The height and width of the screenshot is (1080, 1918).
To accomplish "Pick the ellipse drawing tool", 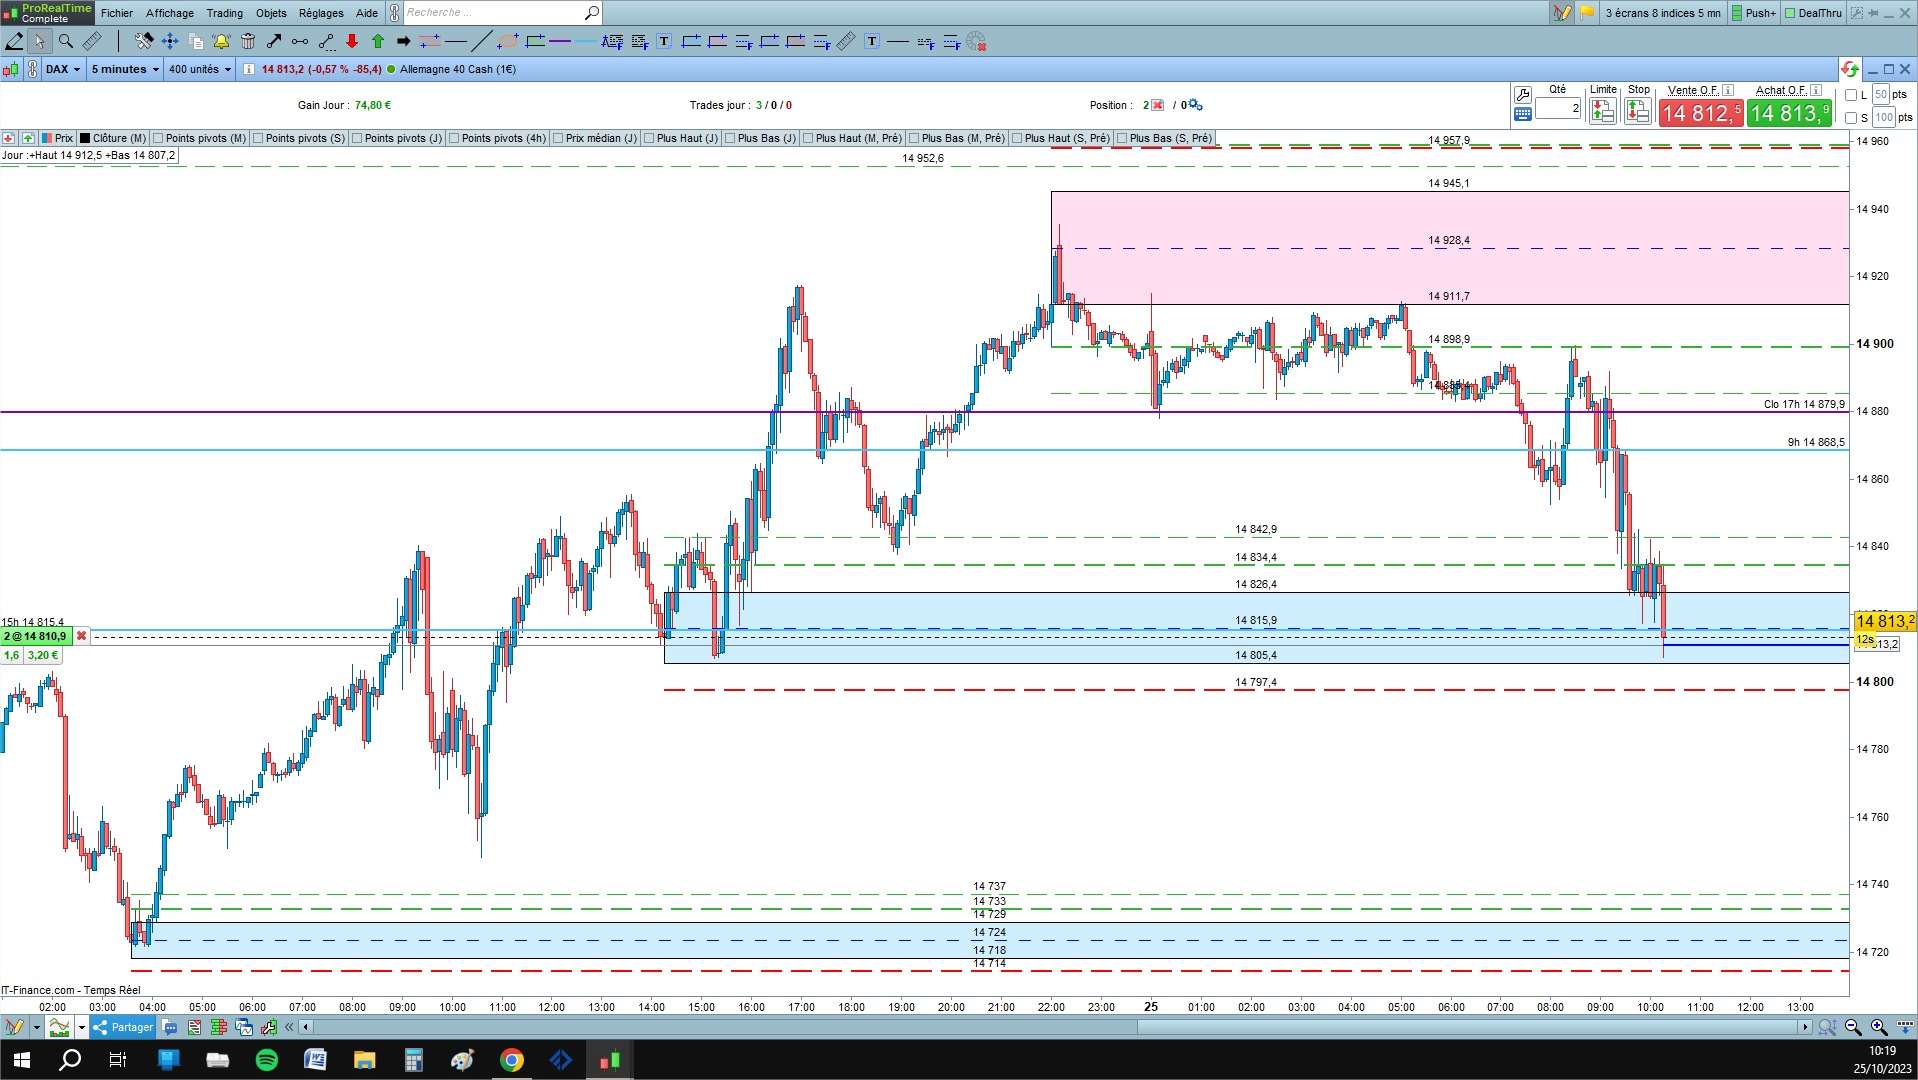I will [x=508, y=41].
